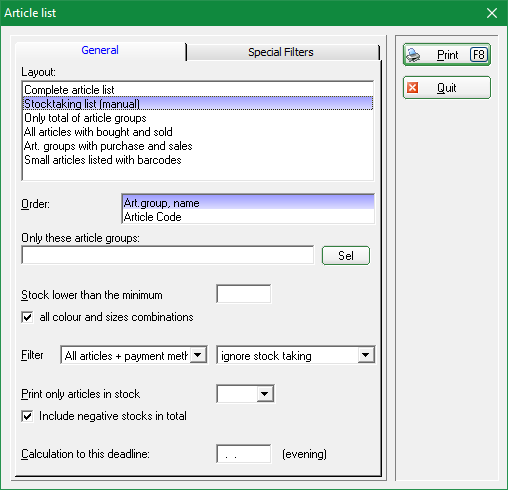The height and width of the screenshot is (490, 508).
Task: Switch to the Special Filters tab
Action: tap(282, 52)
